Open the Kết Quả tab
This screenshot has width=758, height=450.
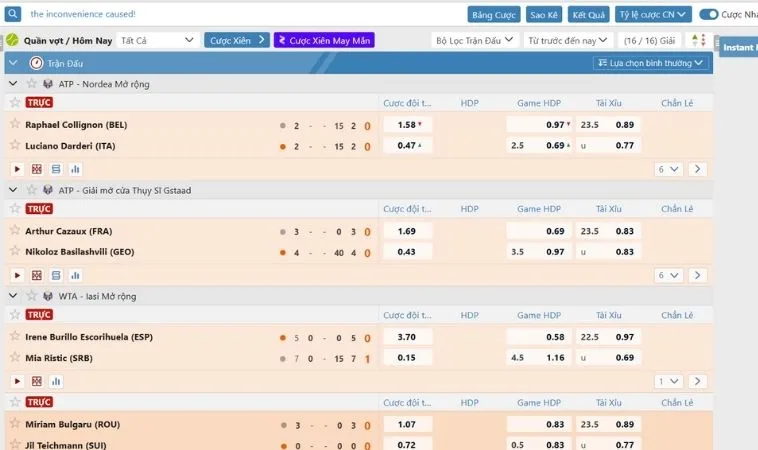588,15
